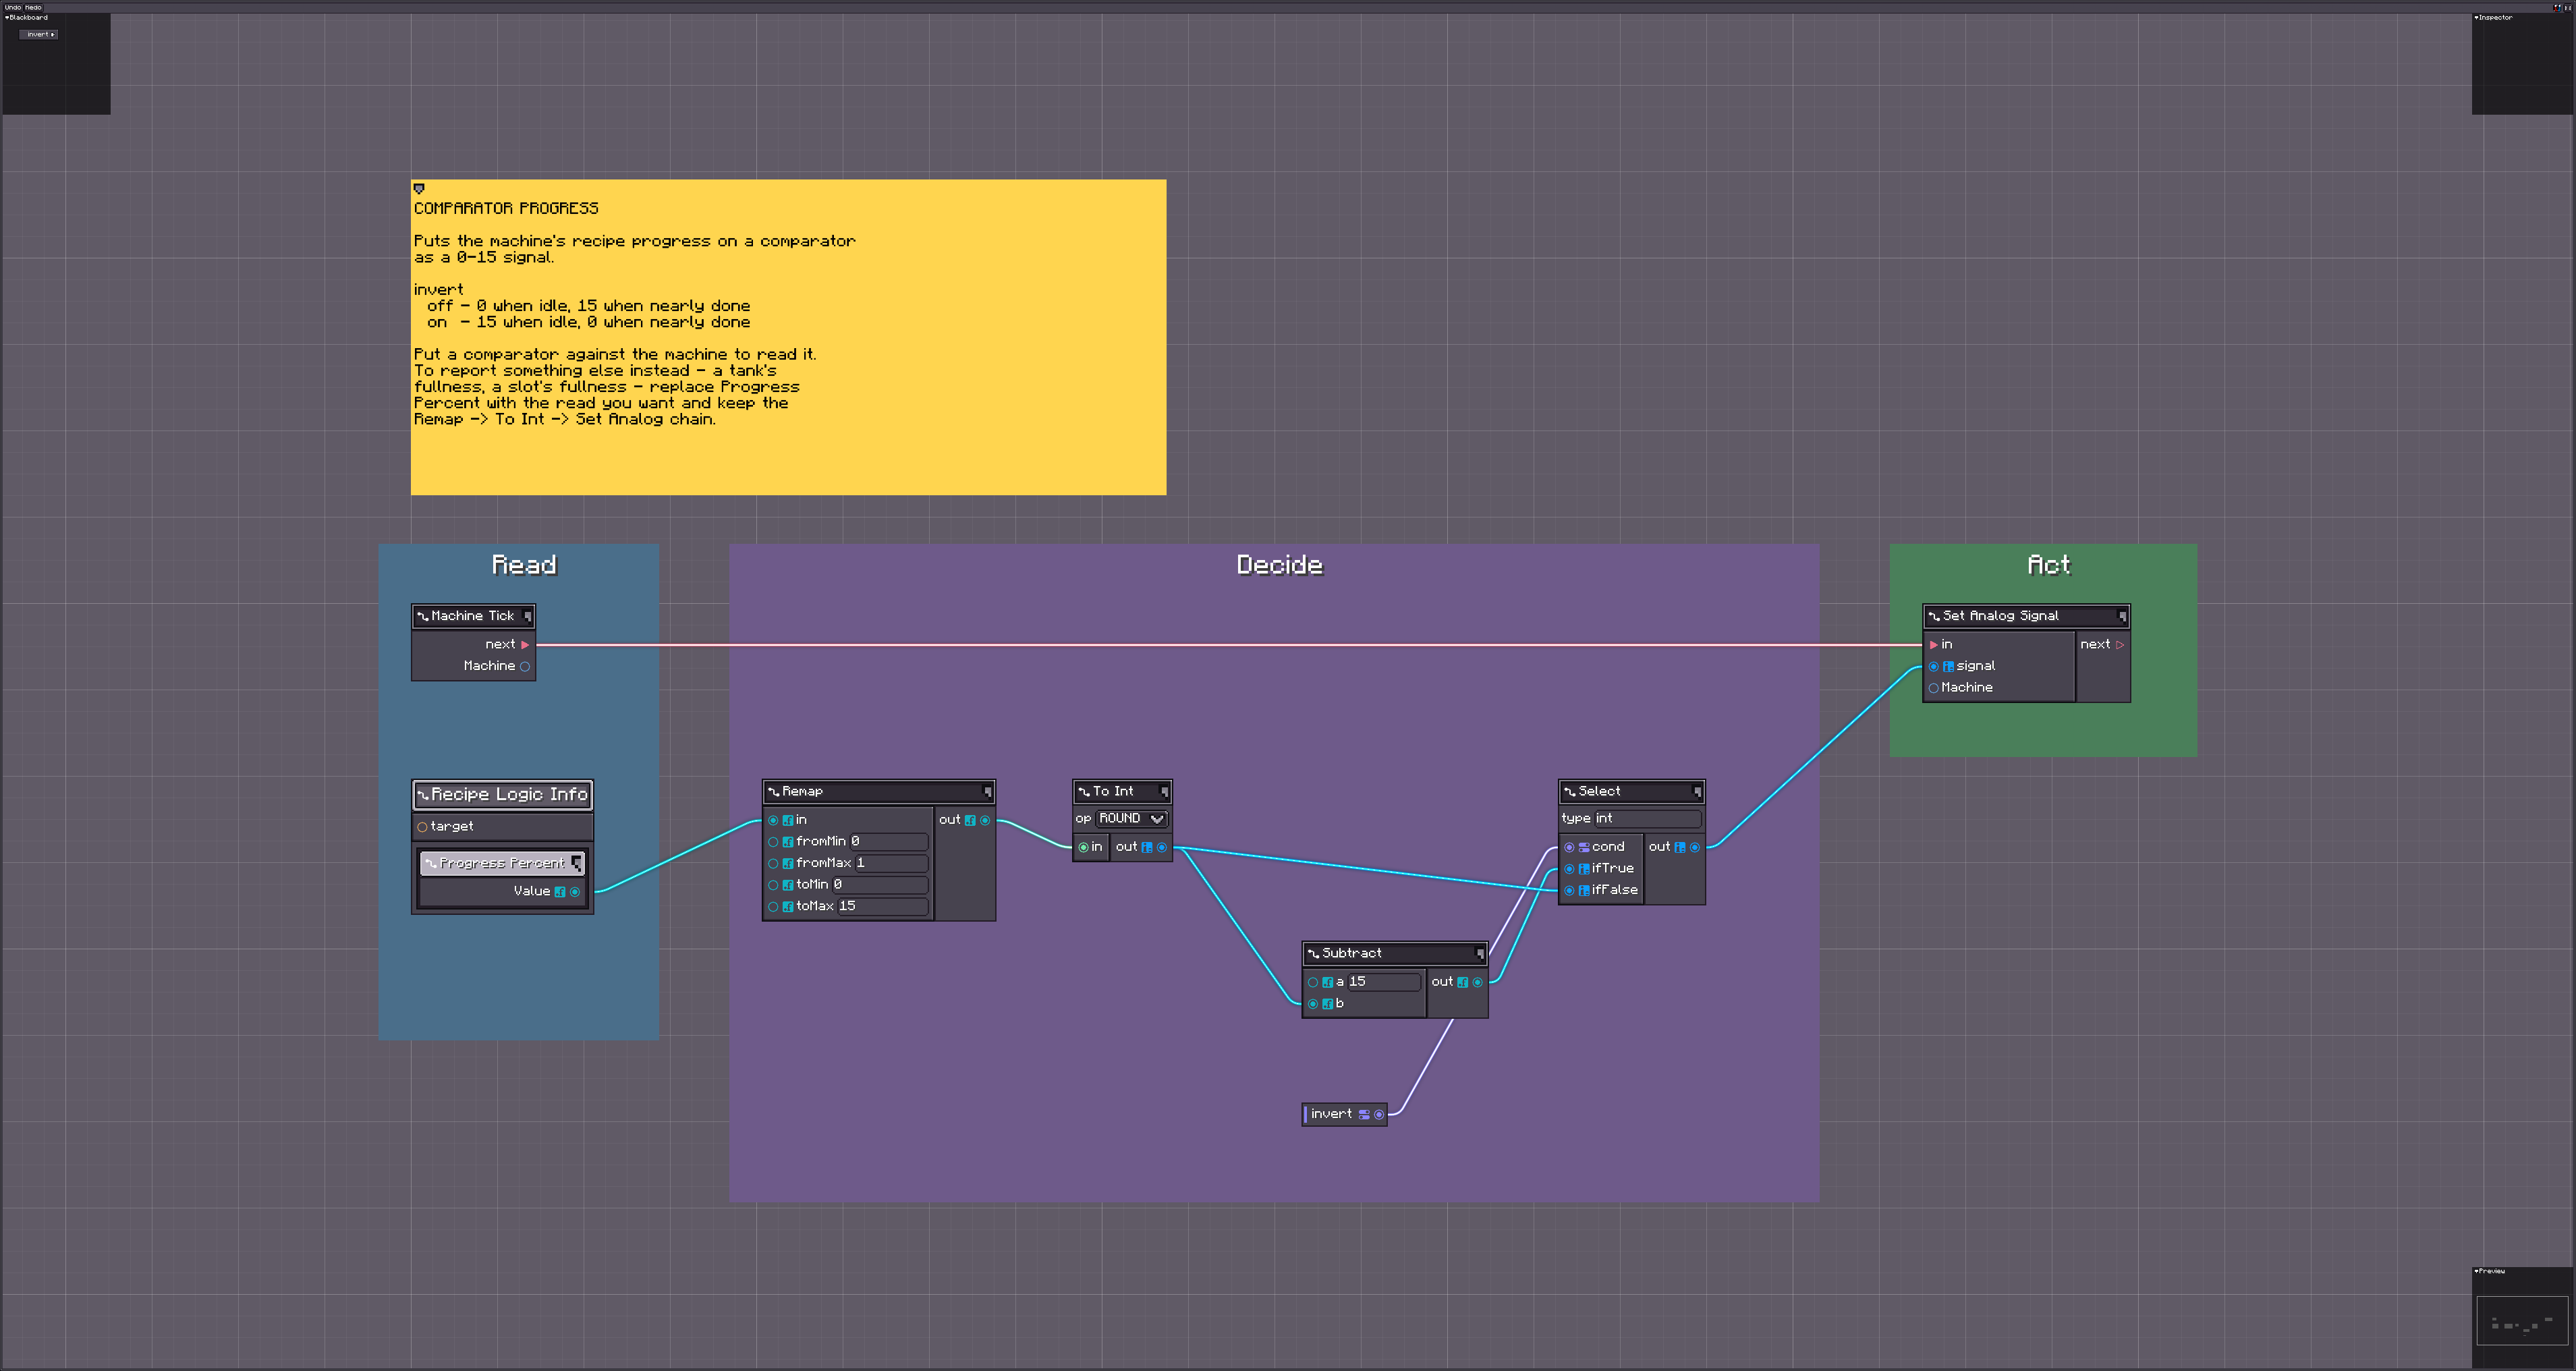Select the Set Analog Signal node title

(2001, 616)
